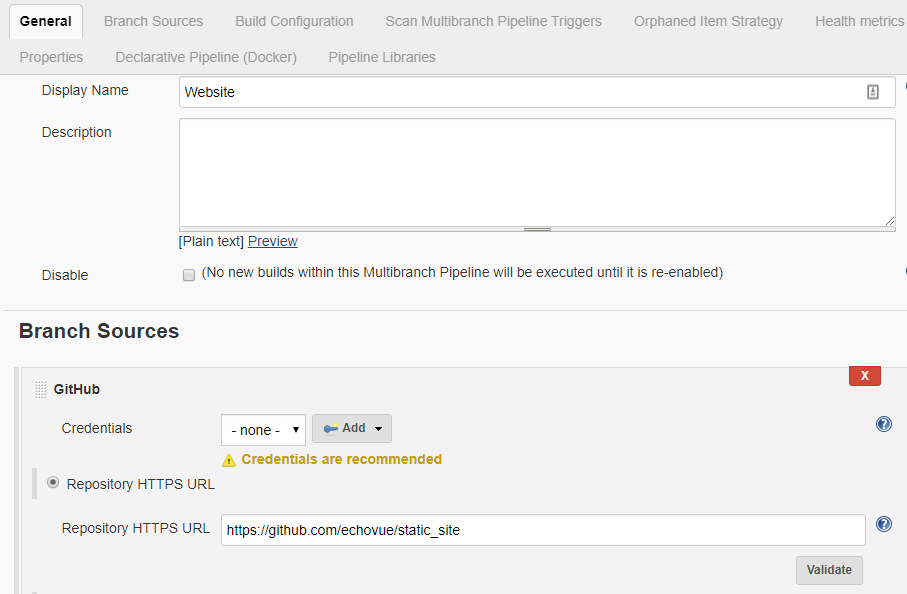
Task: Select the Orphaned Item Strategy tab
Action: (708, 21)
